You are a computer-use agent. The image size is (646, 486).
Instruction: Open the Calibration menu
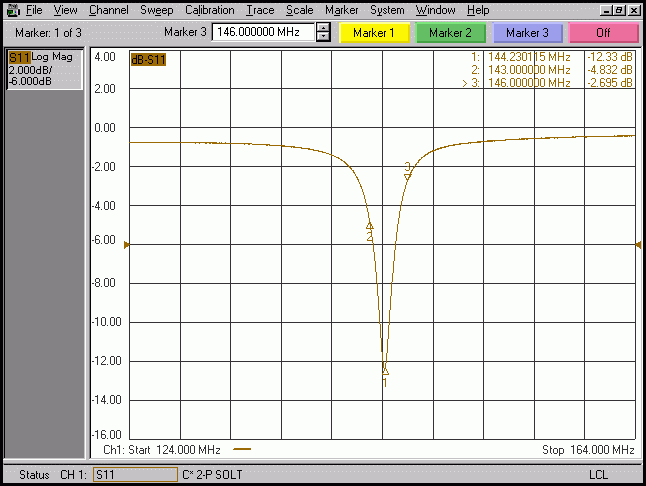(209, 10)
